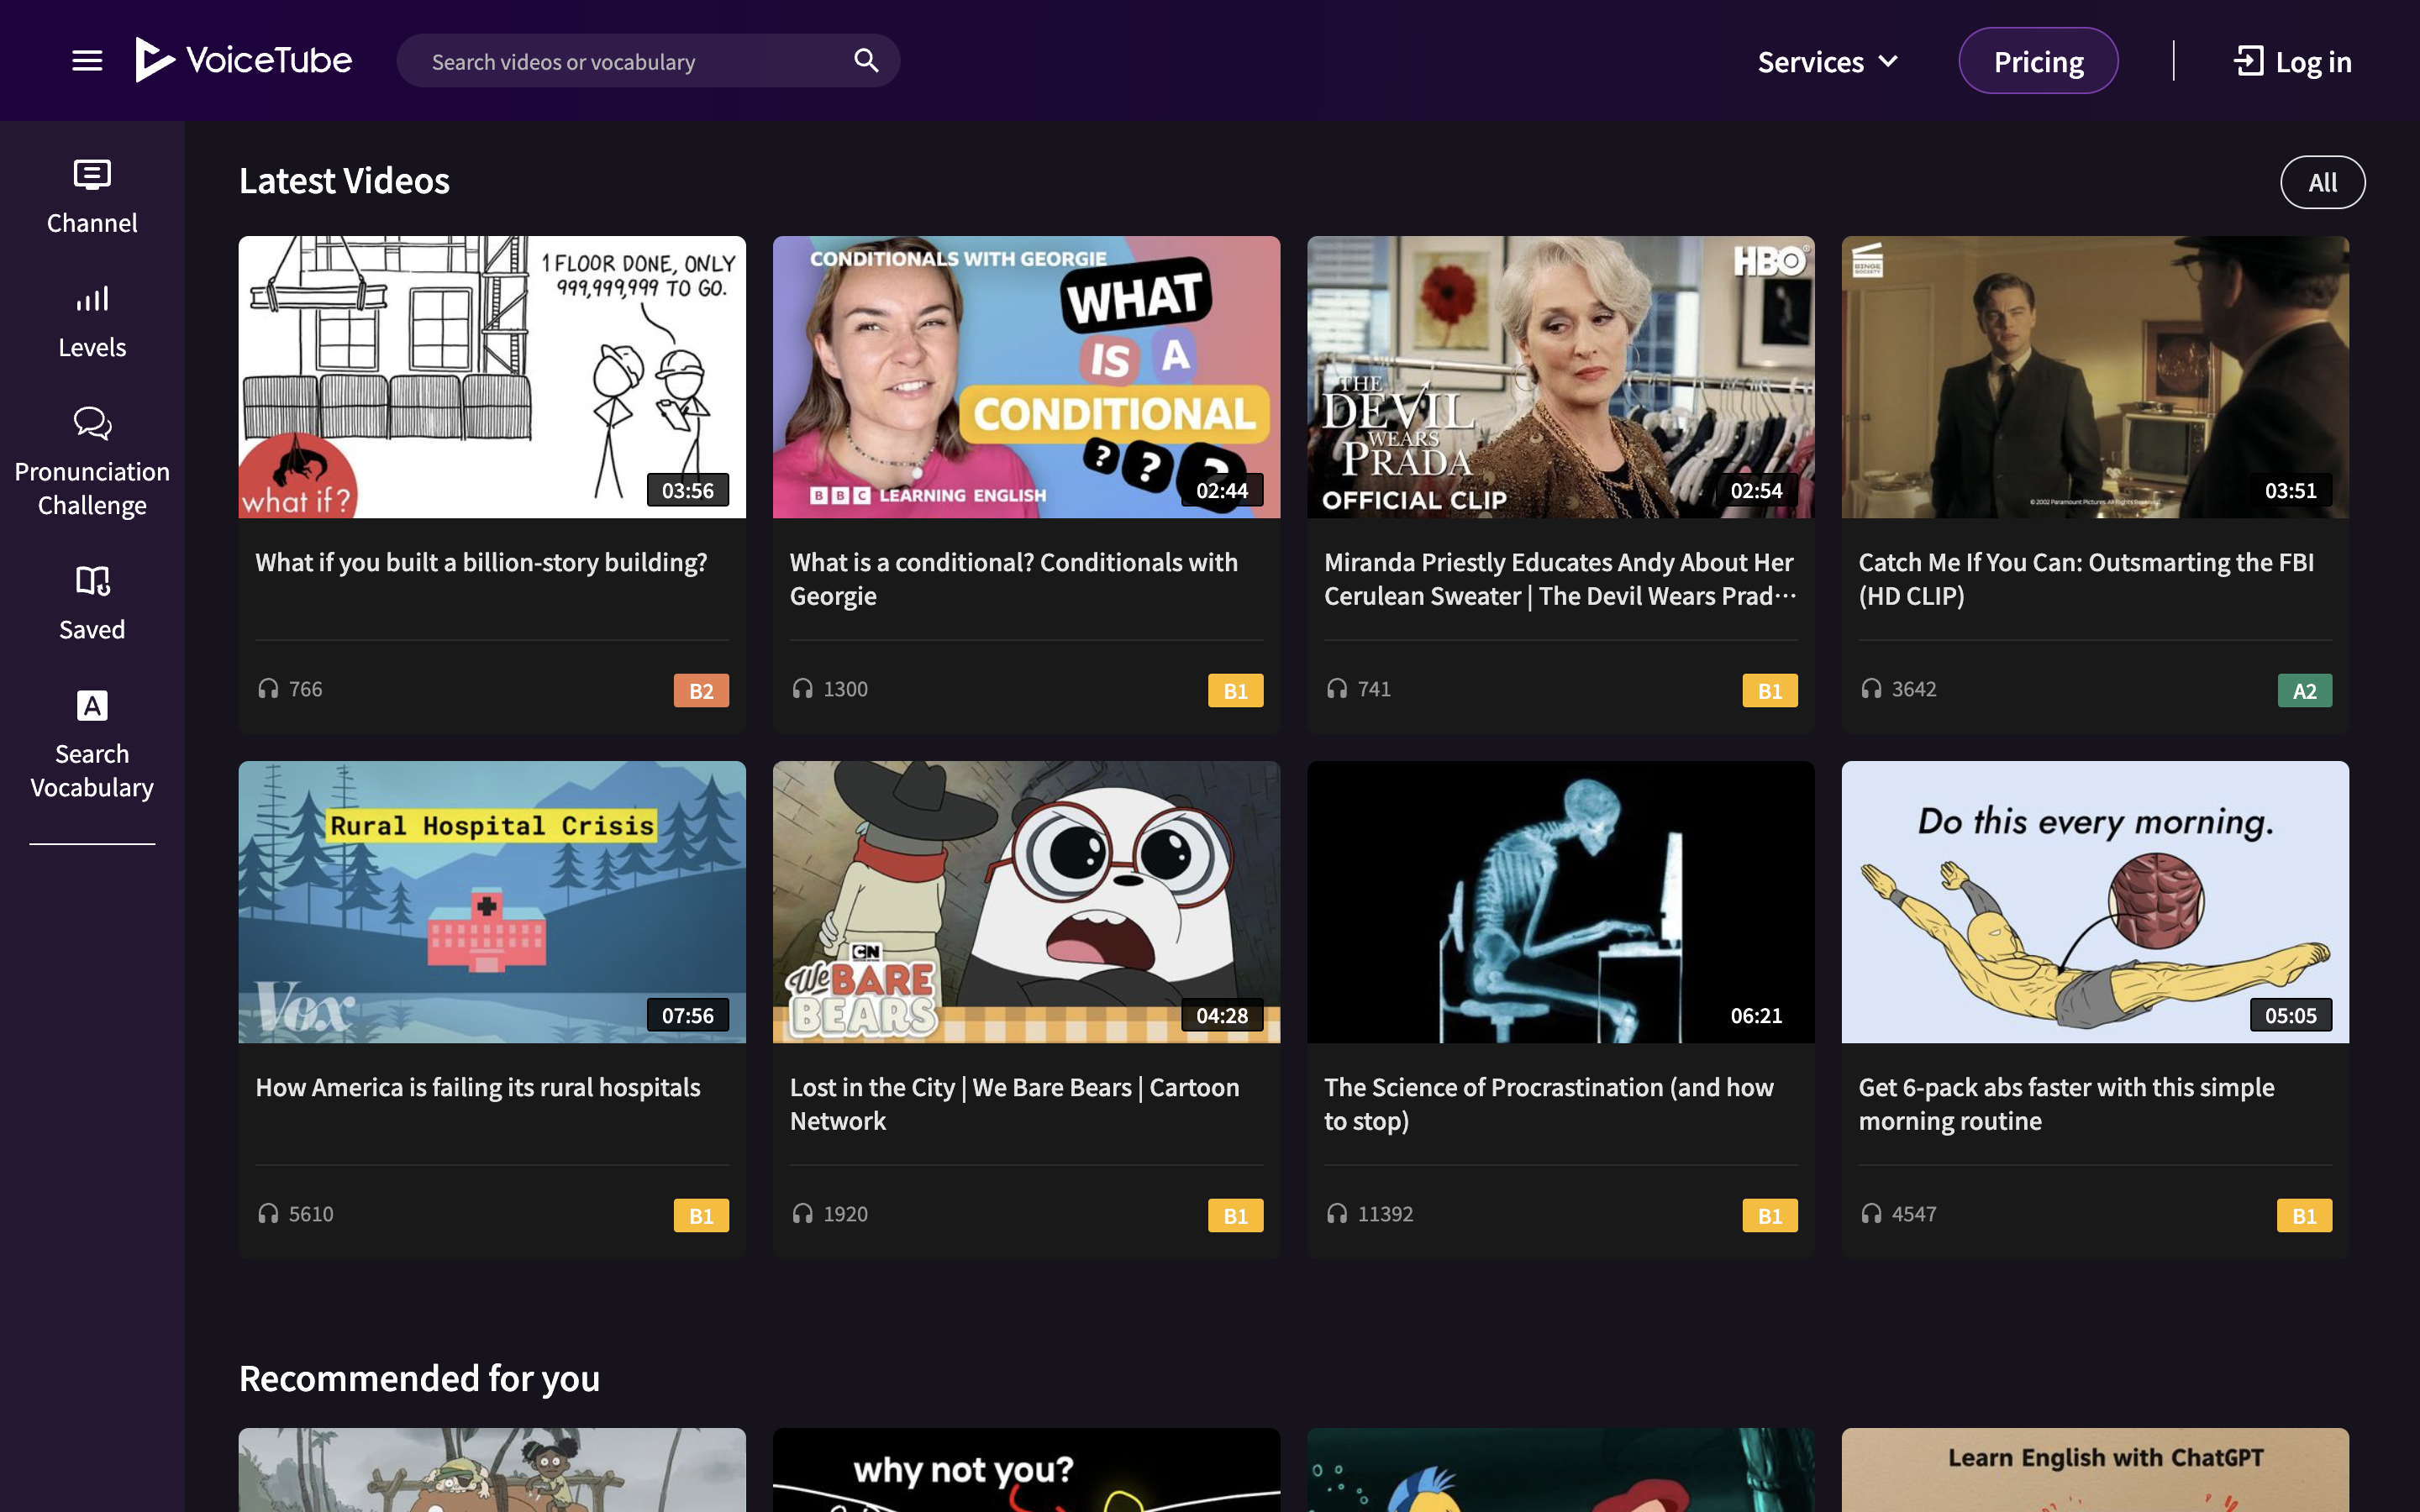Screen dimensions: 2420x1512
Task: Click the B1 badge on rural hospitals card
Action: click(701, 1216)
